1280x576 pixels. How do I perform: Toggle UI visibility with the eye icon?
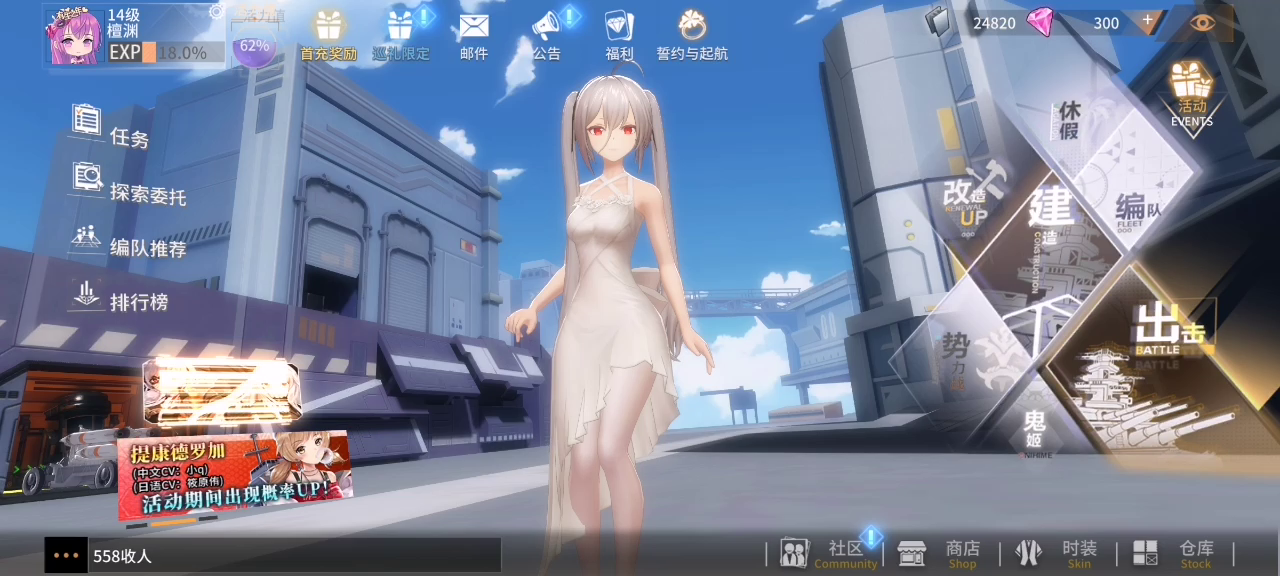pyautogui.click(x=1203, y=22)
